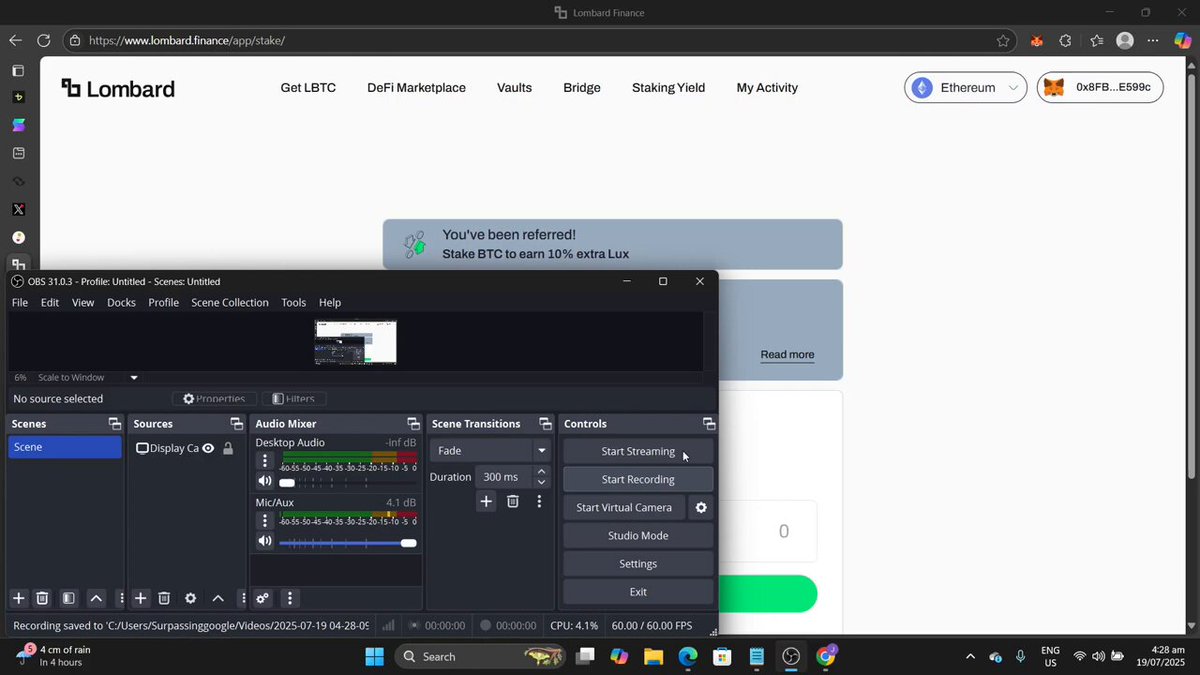
Task: Mute Desktop Audio speaker icon
Action: pyautogui.click(x=265, y=482)
